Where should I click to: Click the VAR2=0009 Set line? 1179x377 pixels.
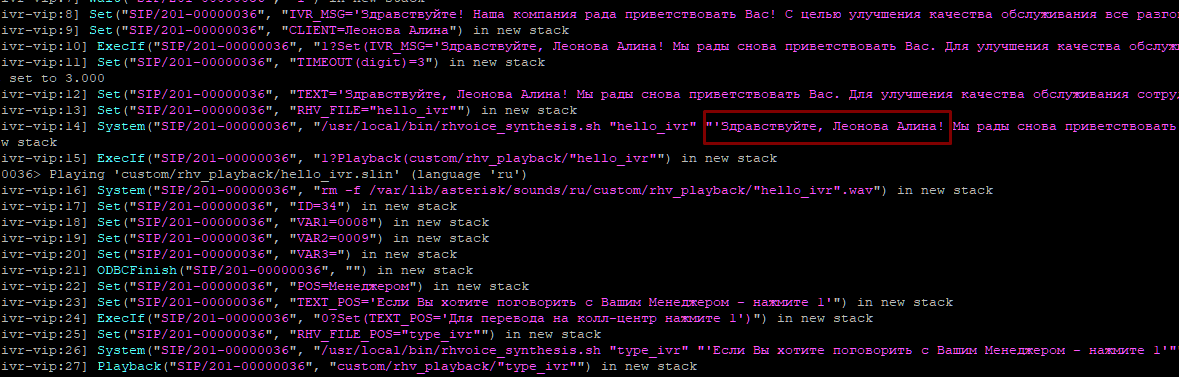[244, 238]
